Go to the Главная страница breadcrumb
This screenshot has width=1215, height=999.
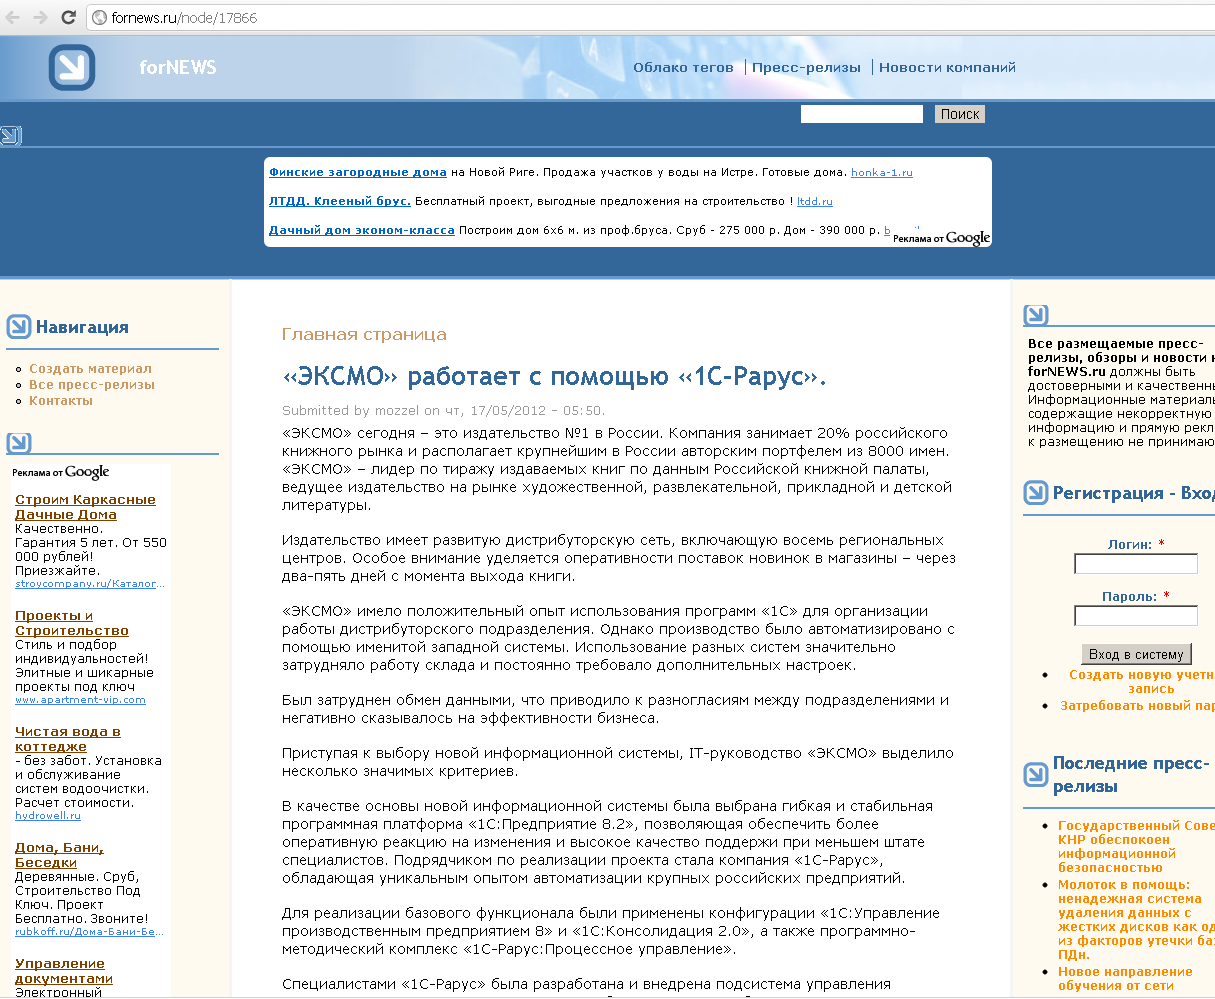coord(364,334)
